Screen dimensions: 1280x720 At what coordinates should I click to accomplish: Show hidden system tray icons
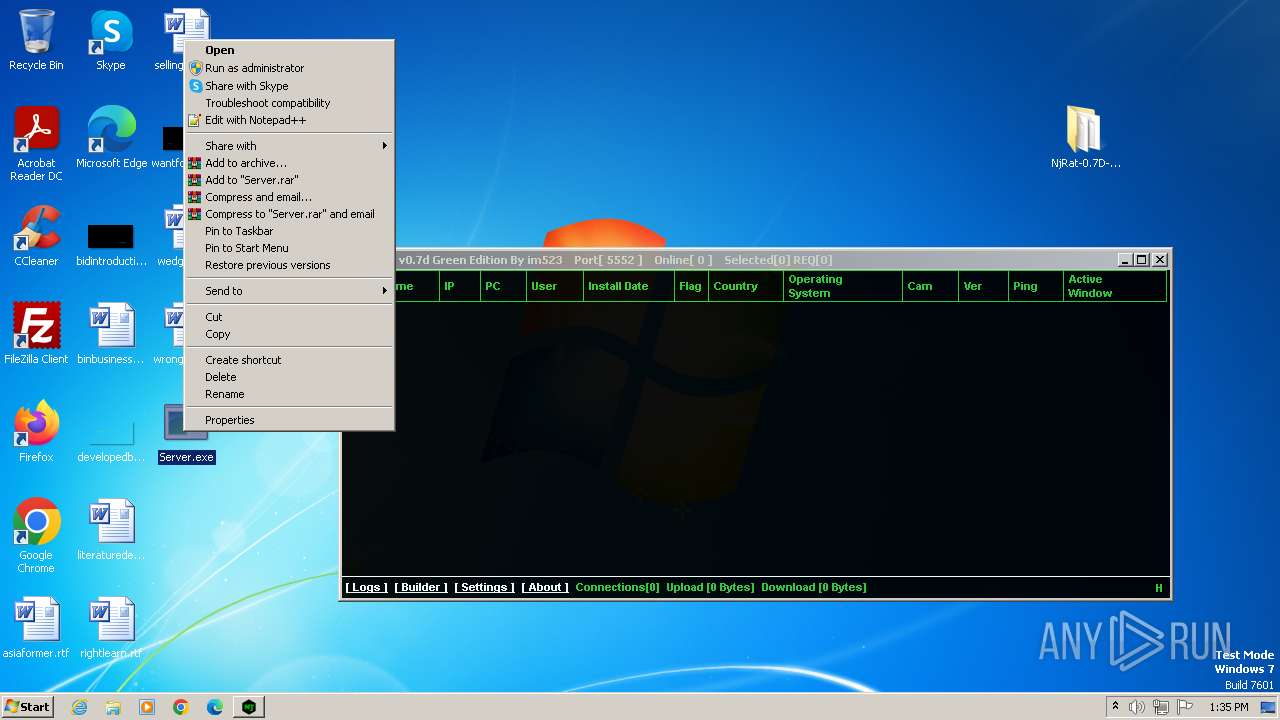1115,707
